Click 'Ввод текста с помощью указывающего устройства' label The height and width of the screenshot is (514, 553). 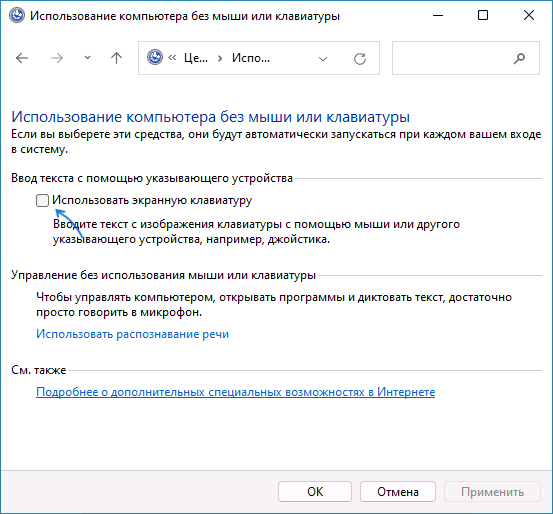pos(152,178)
